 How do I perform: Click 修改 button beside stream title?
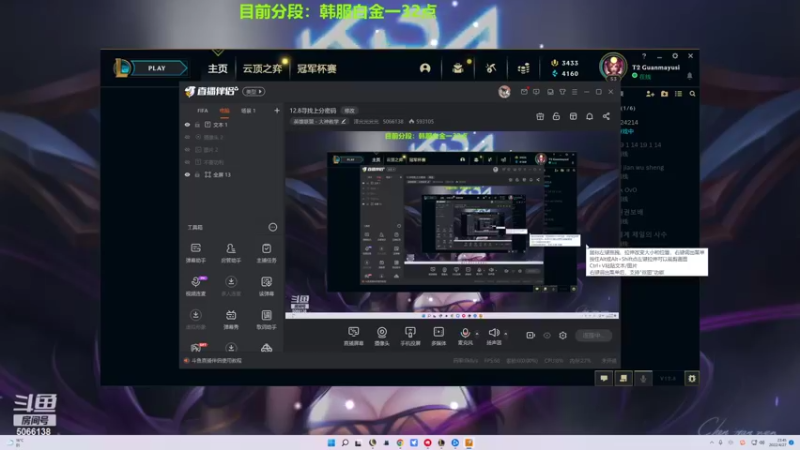pos(349,110)
